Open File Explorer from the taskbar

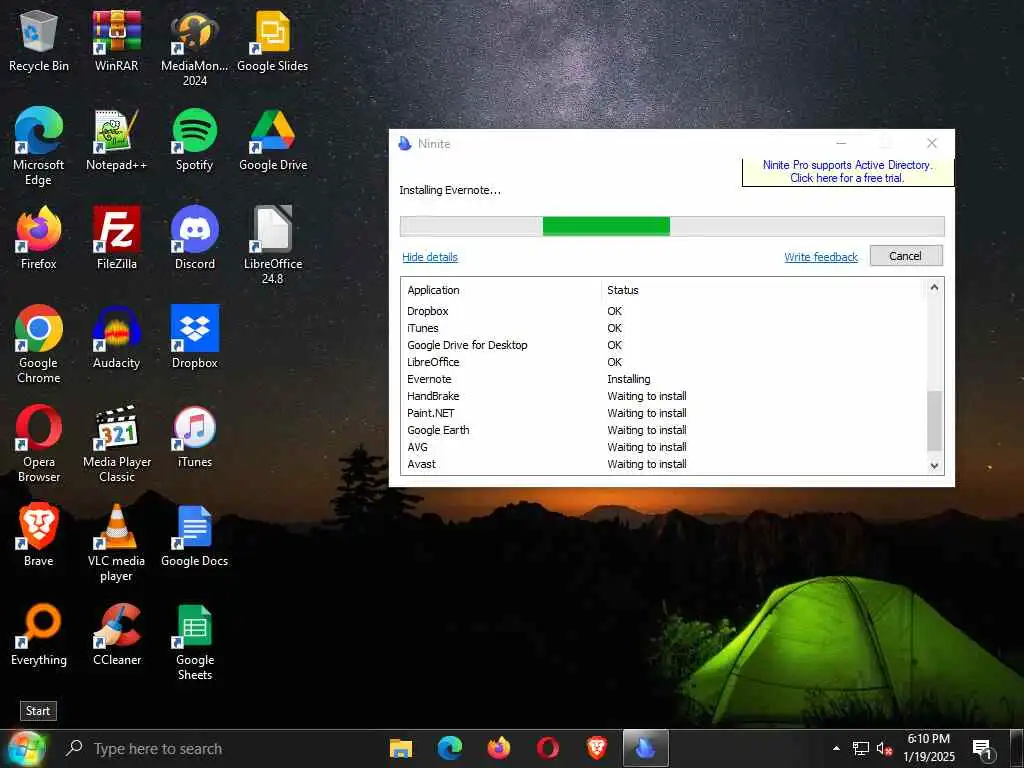400,748
